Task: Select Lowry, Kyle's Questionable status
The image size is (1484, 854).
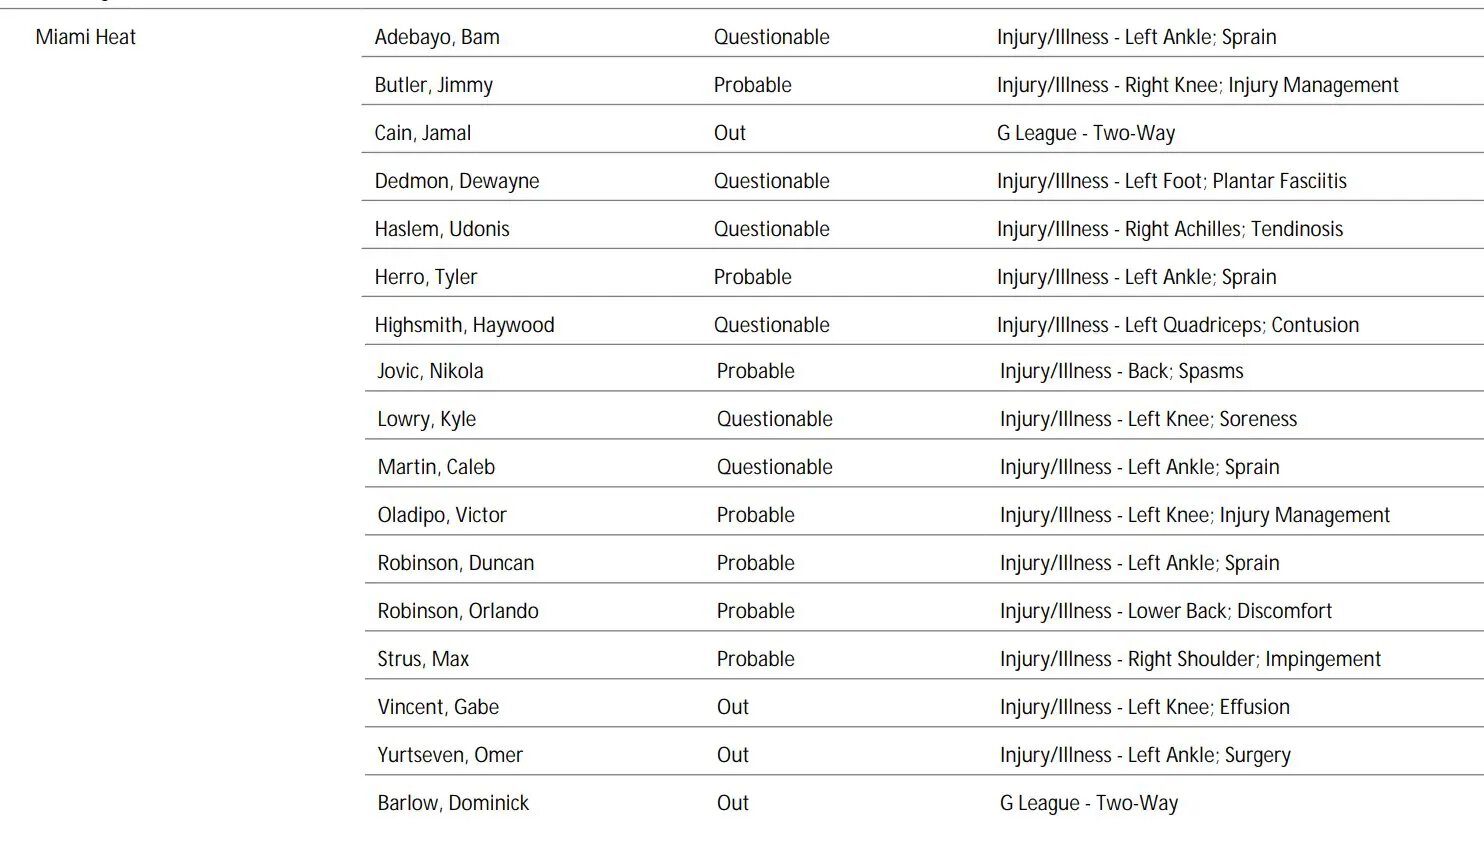Action: coord(774,419)
